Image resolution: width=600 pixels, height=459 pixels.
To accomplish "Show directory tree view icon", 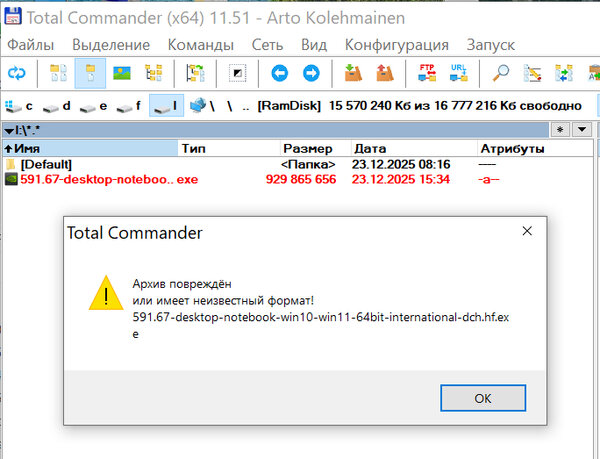I will [x=153, y=73].
